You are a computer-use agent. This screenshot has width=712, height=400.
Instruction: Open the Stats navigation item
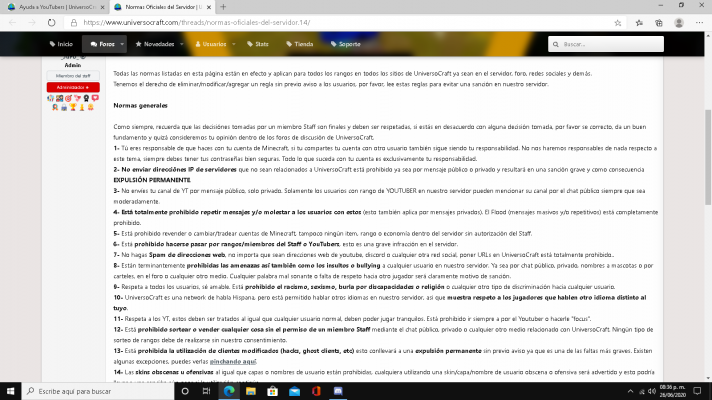tap(258, 44)
